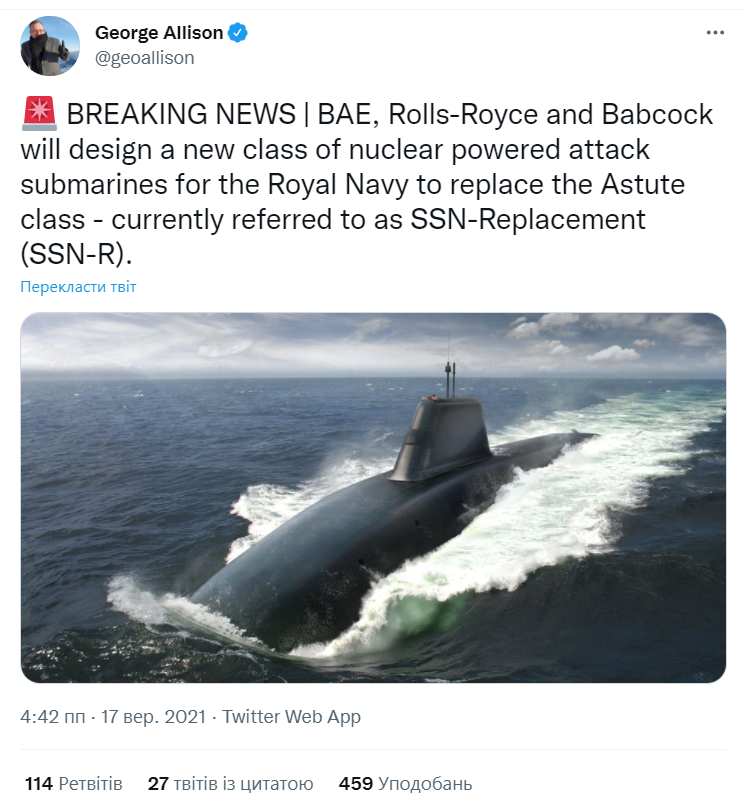Open the Twitter Web App source link

[x=291, y=716]
